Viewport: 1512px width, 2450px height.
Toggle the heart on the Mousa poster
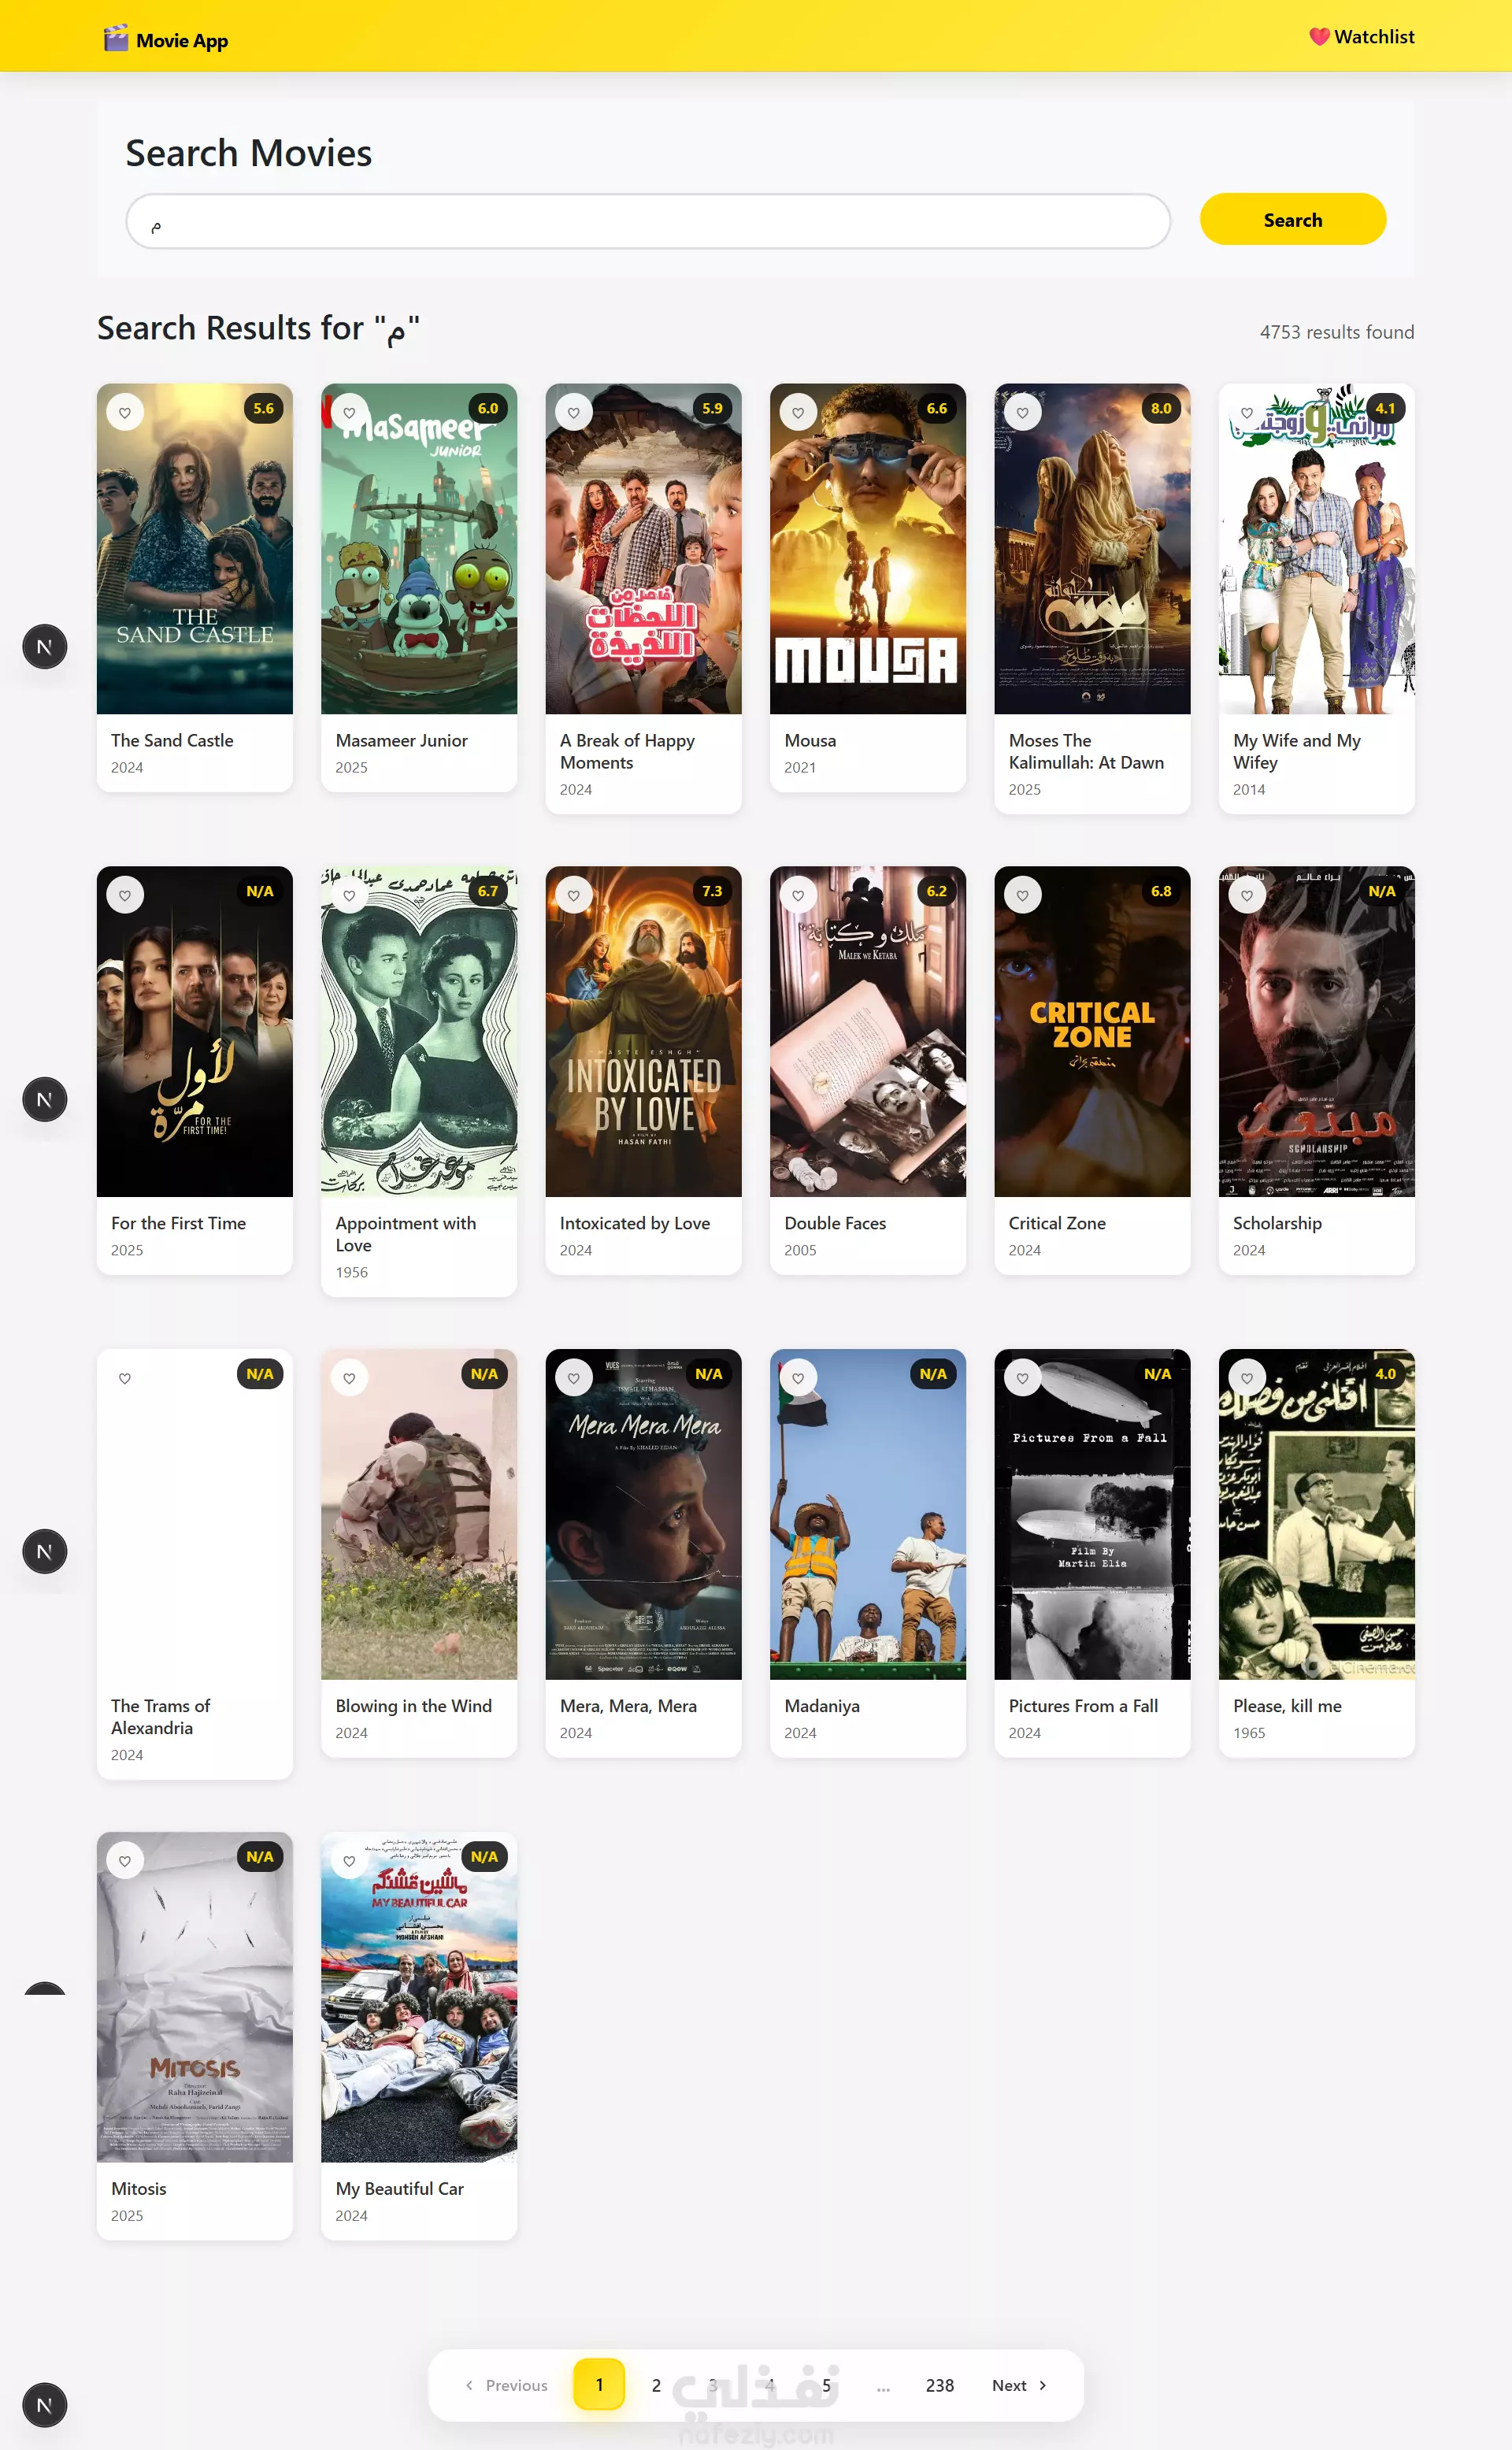coord(798,412)
